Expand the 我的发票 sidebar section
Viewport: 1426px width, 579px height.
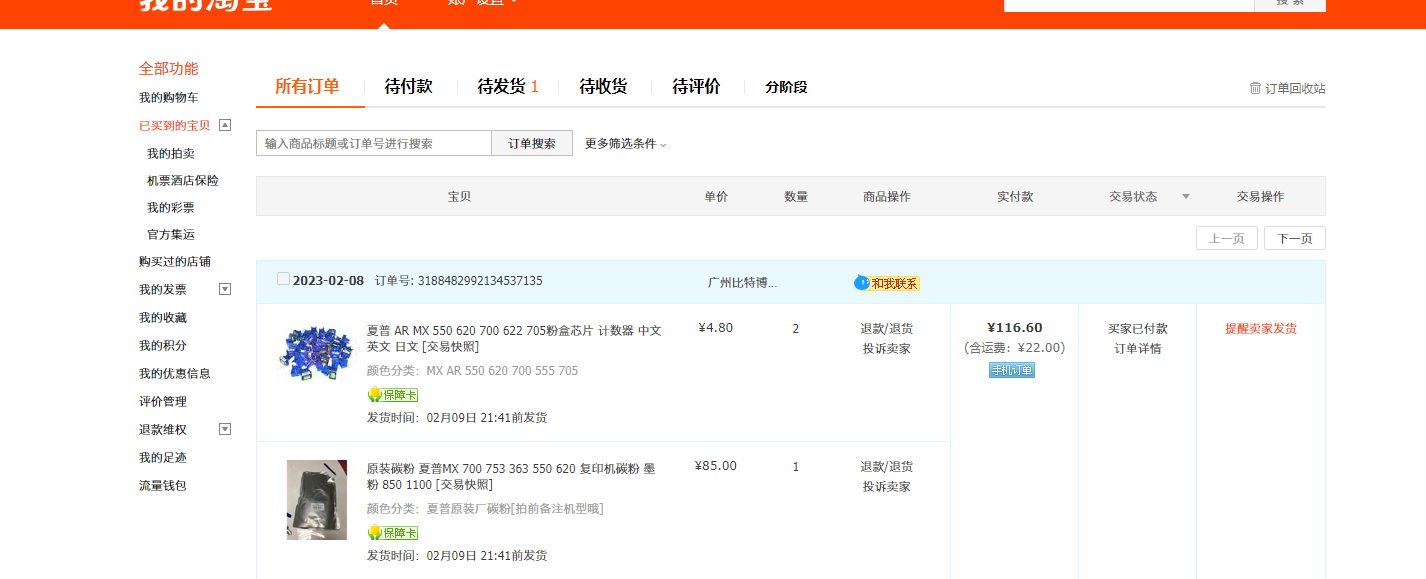pyautogui.click(x=225, y=289)
